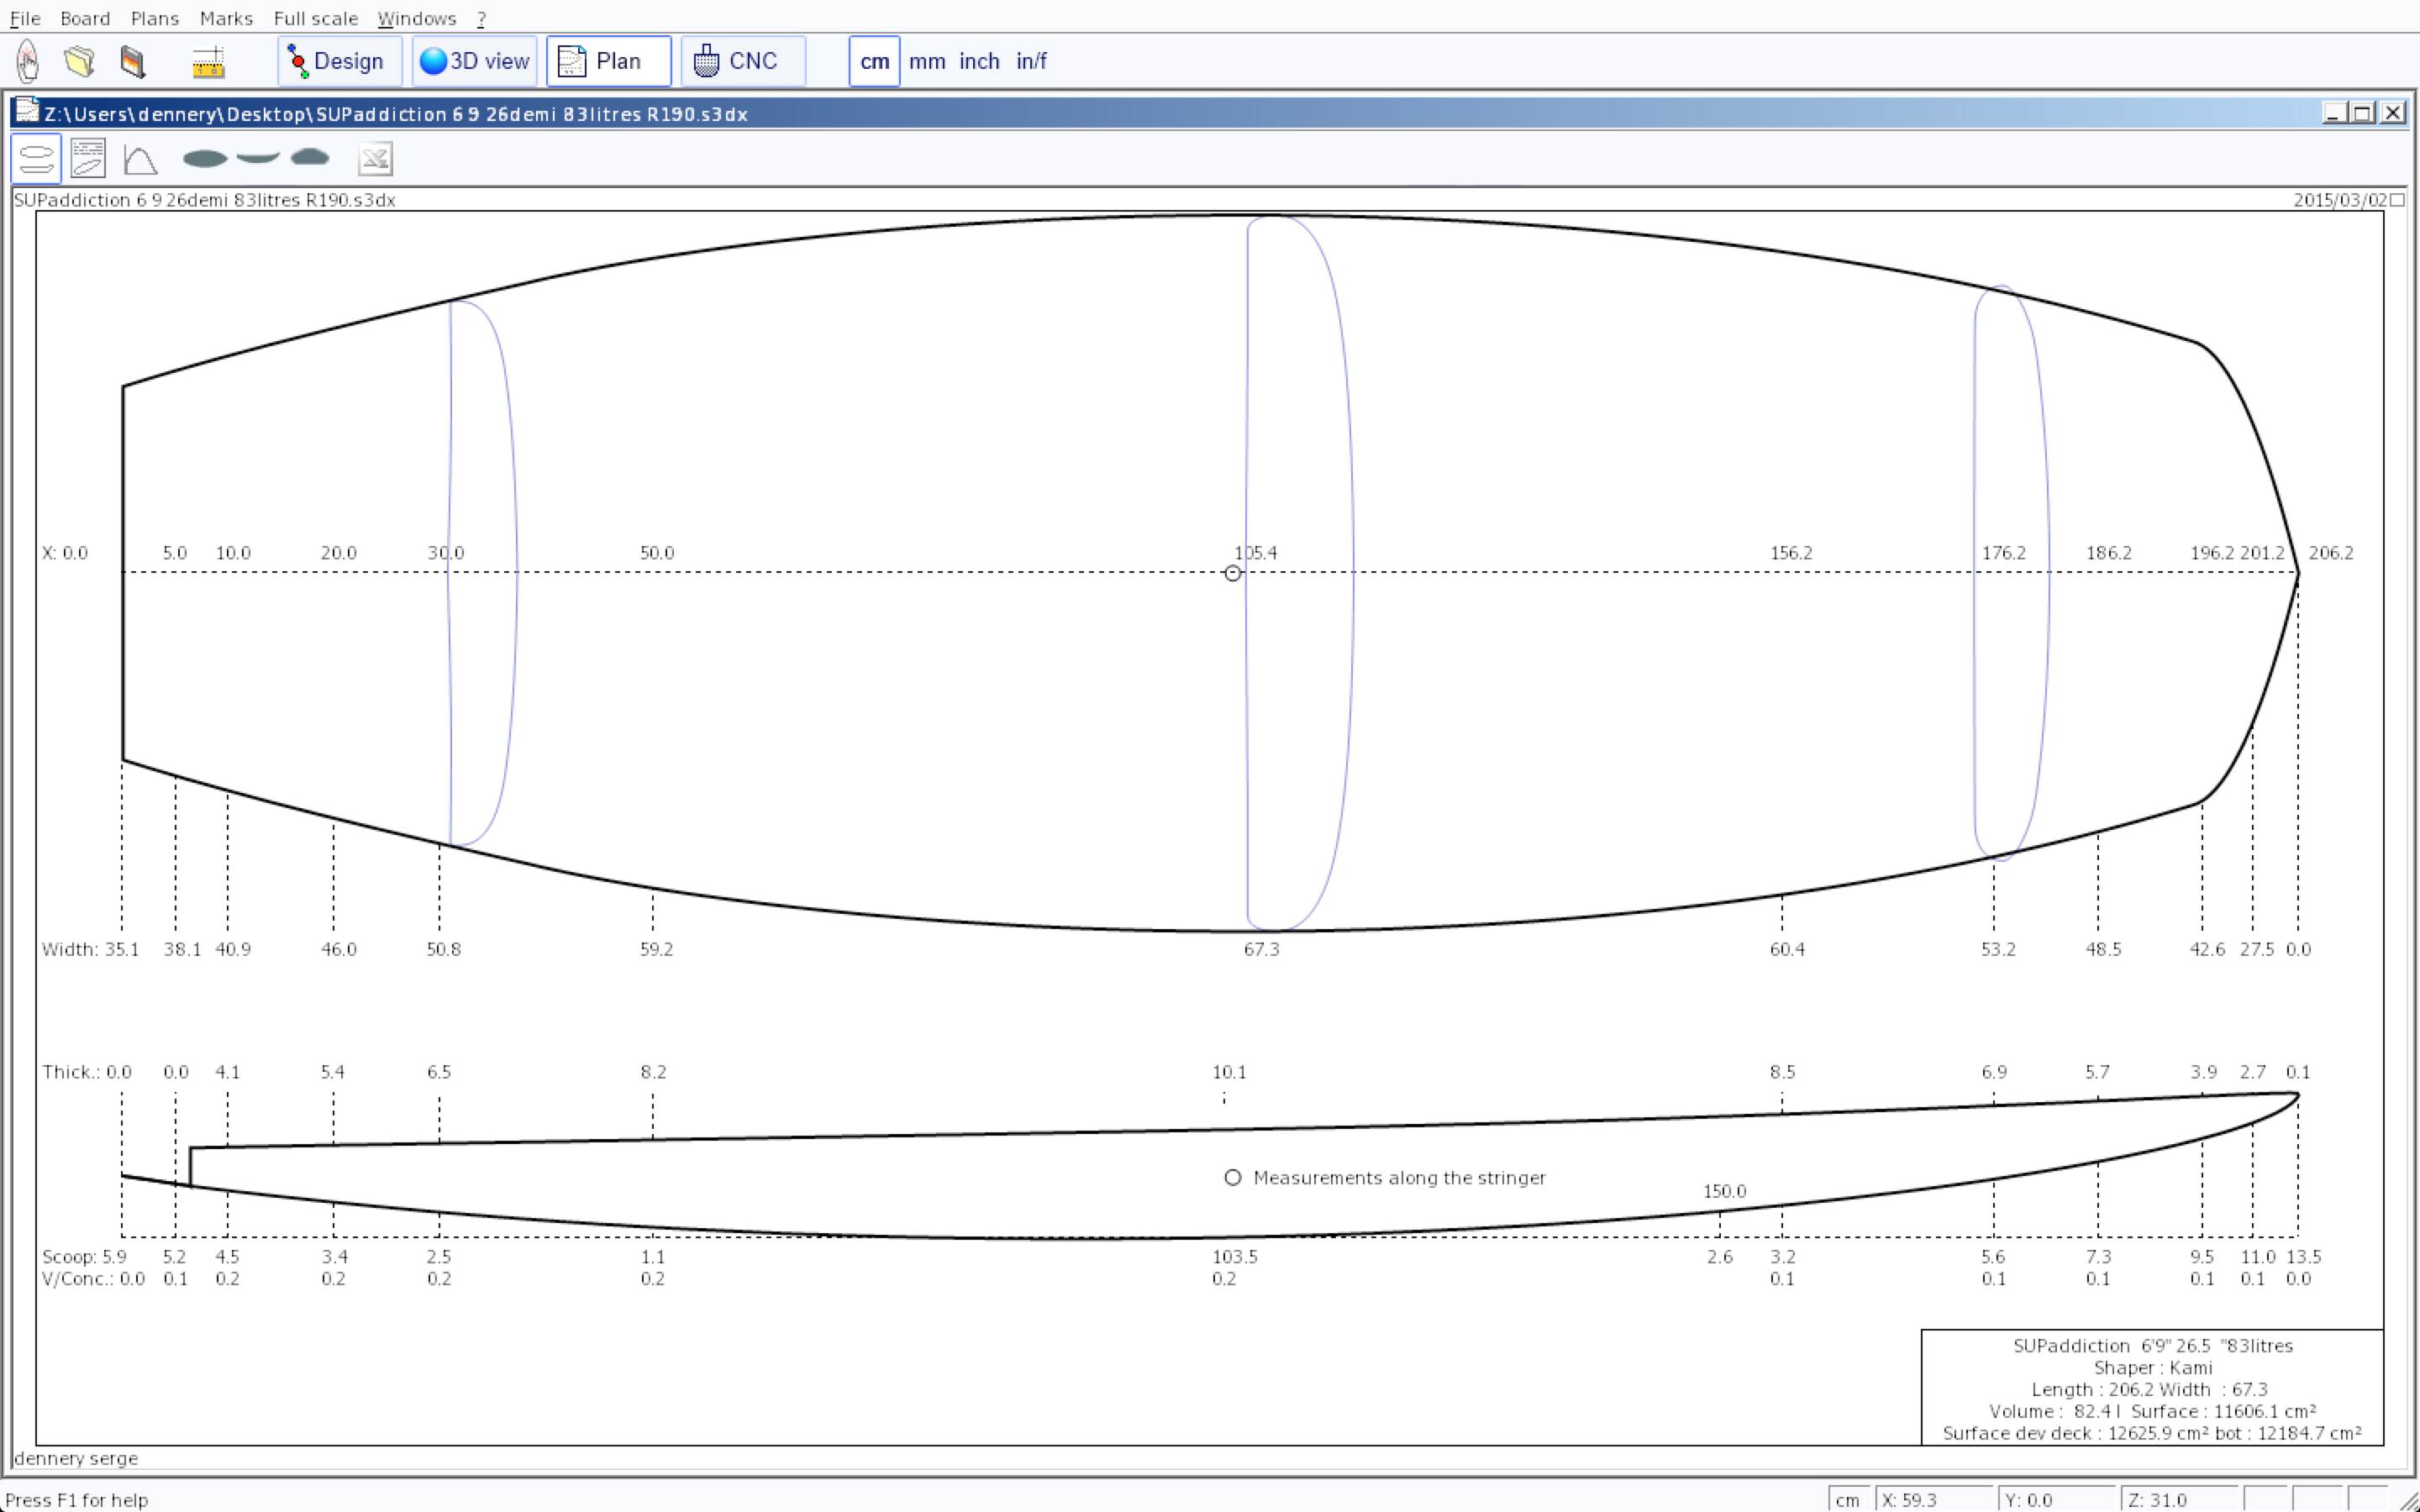The height and width of the screenshot is (1512, 2420).
Task: Select the cross-section slice shape icon
Action: click(x=310, y=157)
